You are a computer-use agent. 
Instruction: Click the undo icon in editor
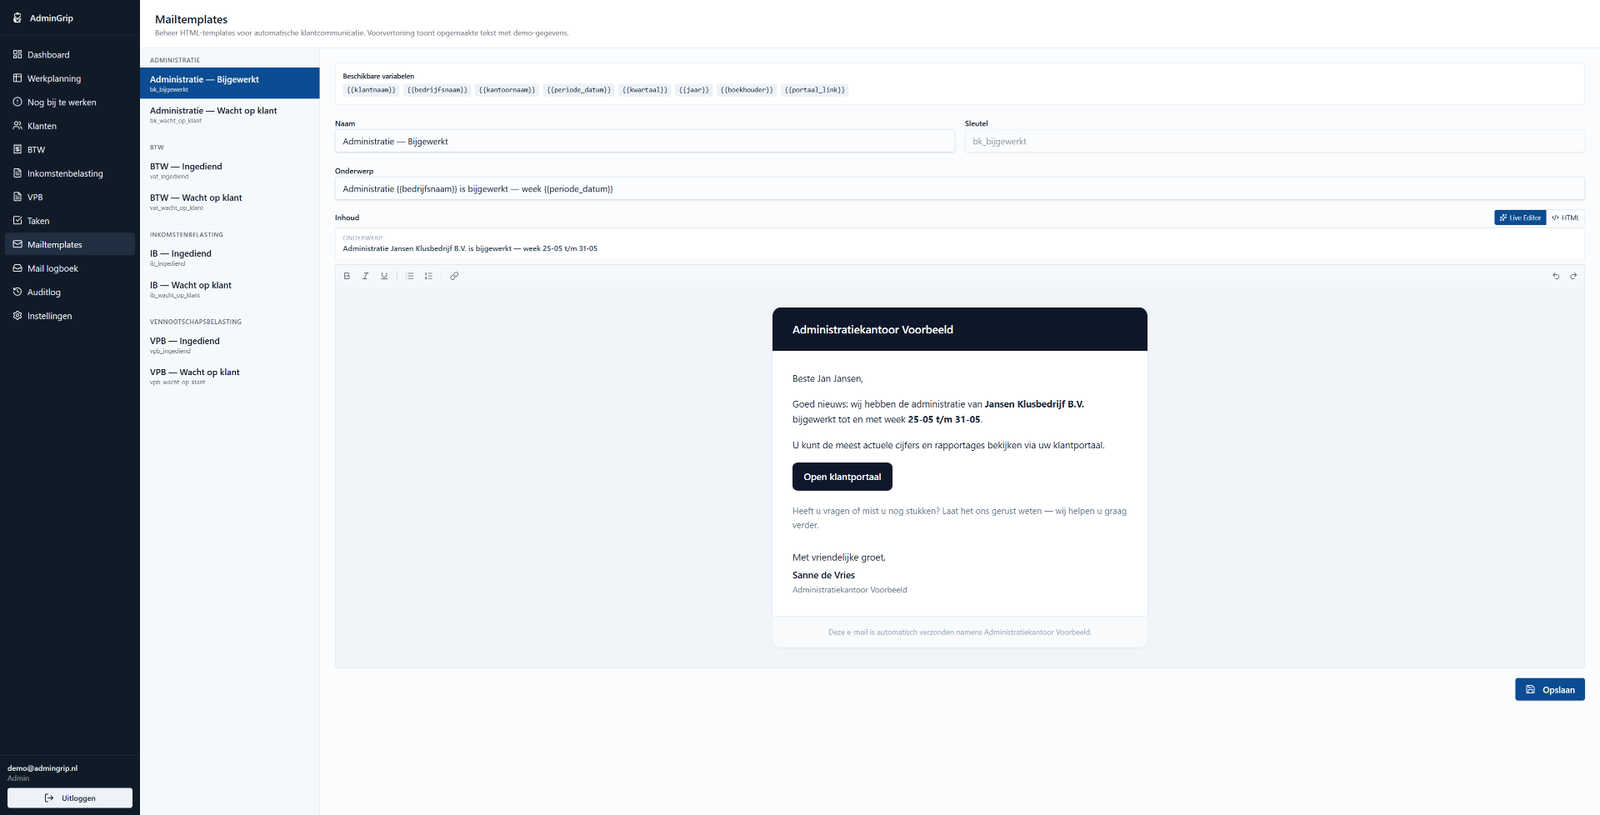coord(1556,276)
